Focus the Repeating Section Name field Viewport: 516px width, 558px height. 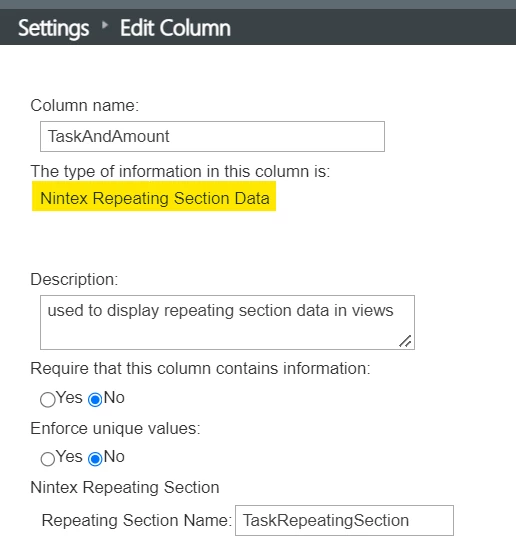[344, 520]
